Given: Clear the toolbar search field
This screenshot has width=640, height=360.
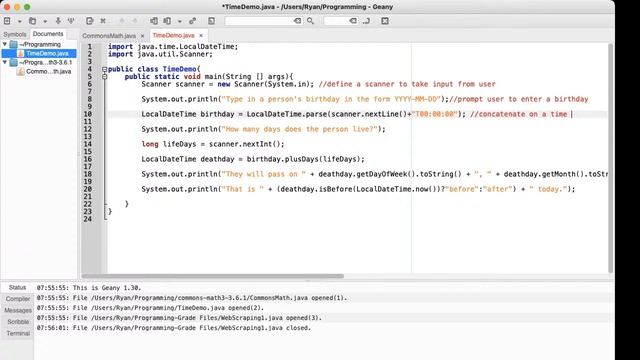Looking at the screenshot, I should click(298, 21).
